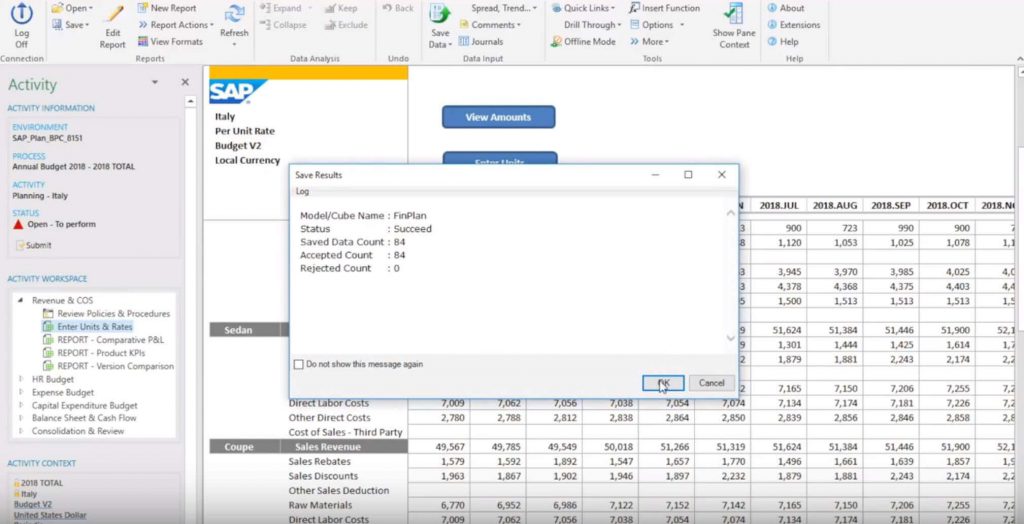The image size is (1024, 524).
Task: Click the Submit activity button
Action: point(34,246)
